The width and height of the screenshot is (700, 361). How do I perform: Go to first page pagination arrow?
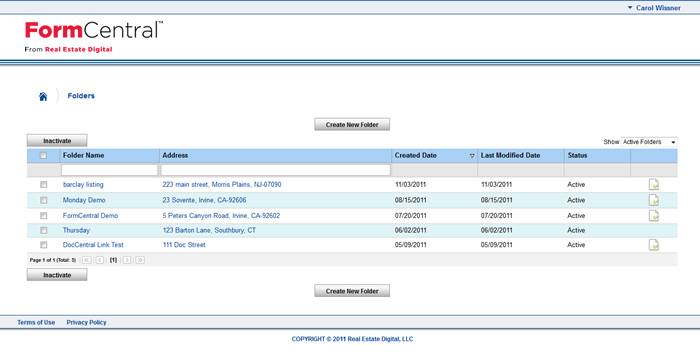click(87, 260)
